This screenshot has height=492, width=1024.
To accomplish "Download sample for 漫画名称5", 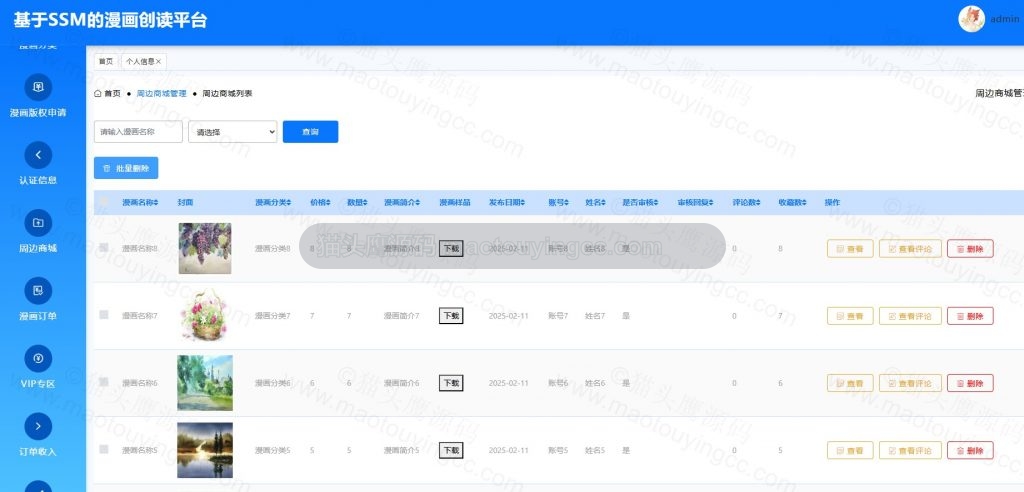I will point(451,450).
